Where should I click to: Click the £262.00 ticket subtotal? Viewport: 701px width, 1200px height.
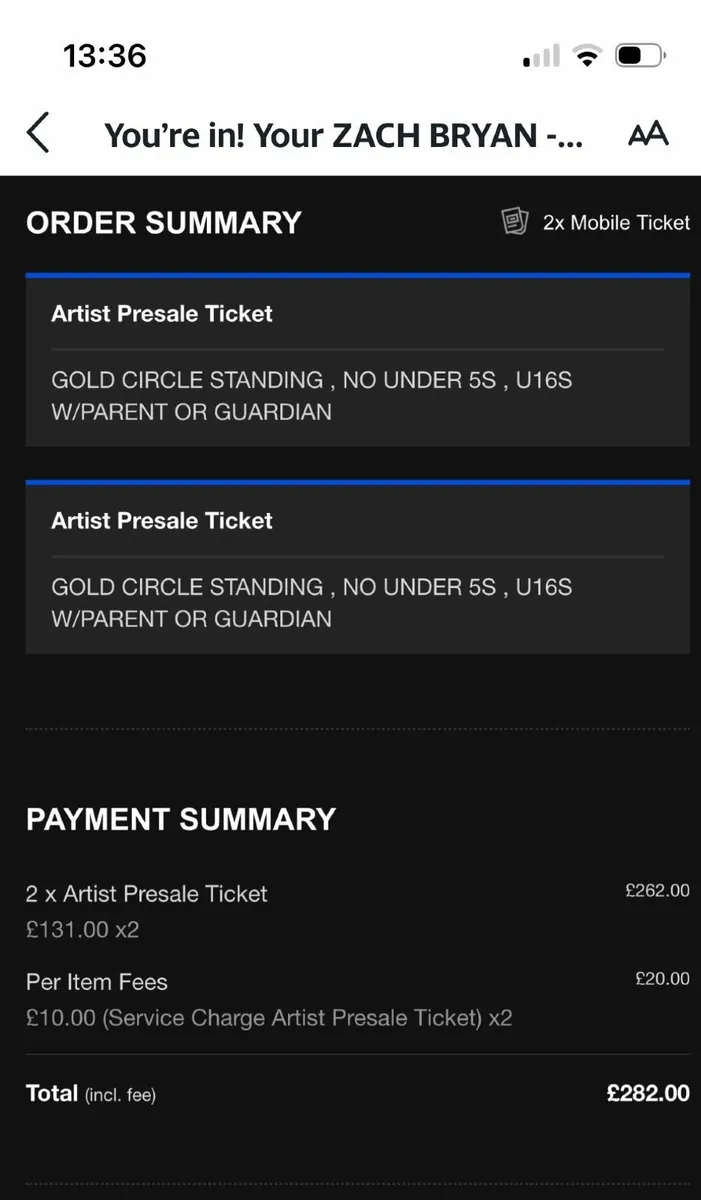656,890
